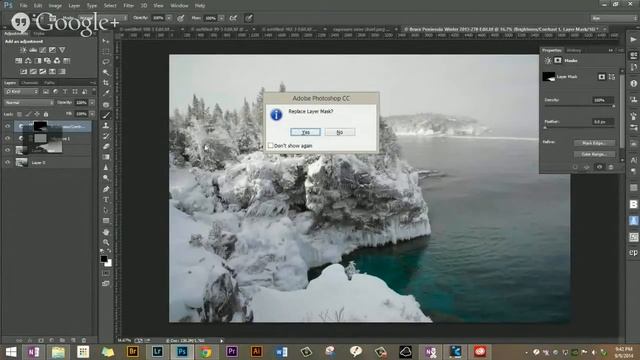The height and width of the screenshot is (360, 640).
Task: Open the layer Fill dropdown arrow
Action: pos(92,114)
